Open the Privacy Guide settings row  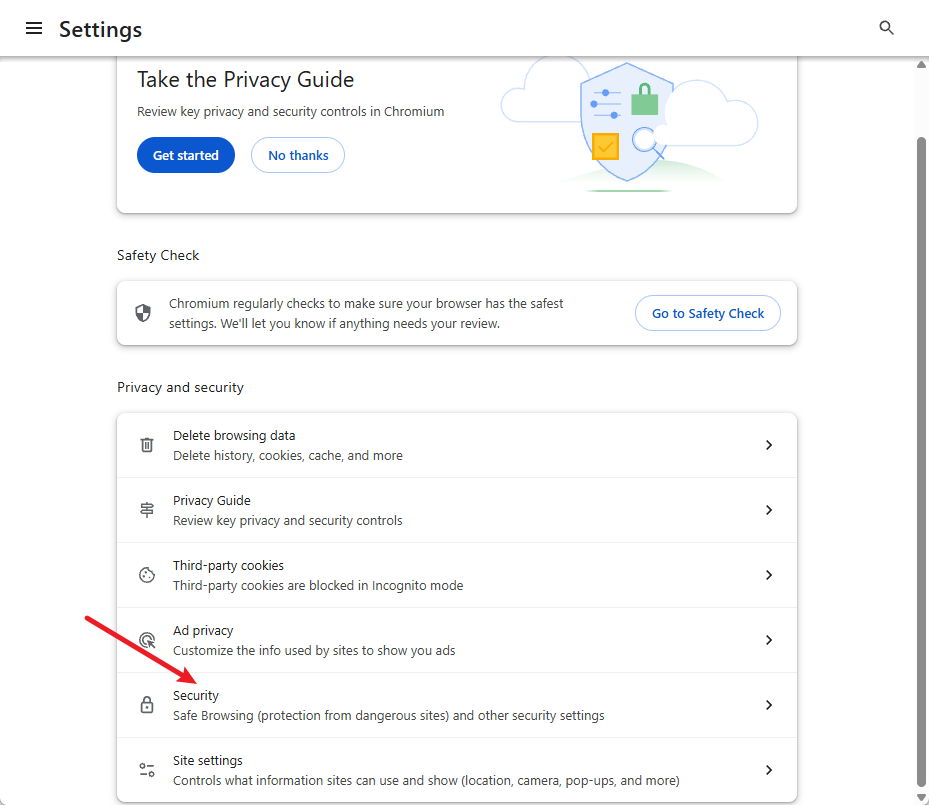[457, 510]
